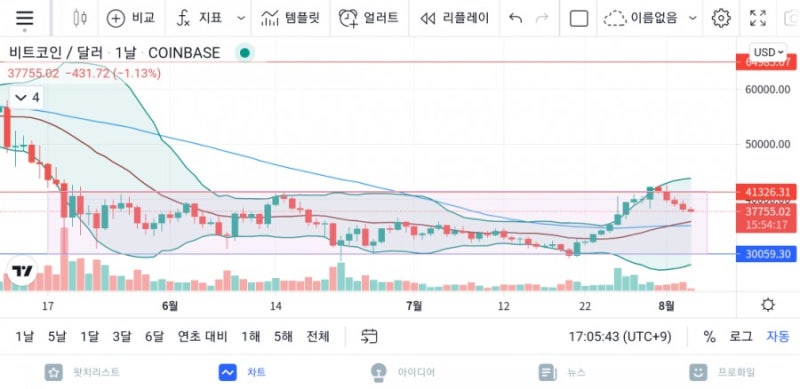Open the 아이디어 ideas tab
This screenshot has height=389, width=800.
click(x=403, y=372)
